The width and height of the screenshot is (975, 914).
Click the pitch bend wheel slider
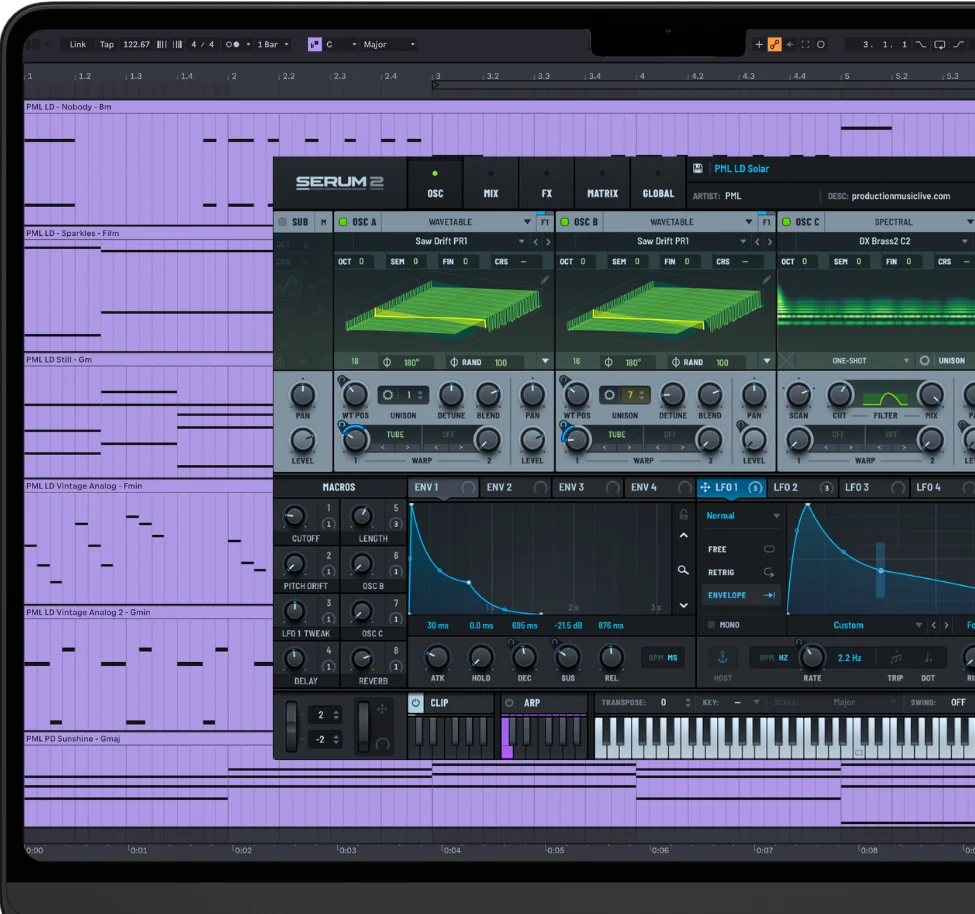[292, 726]
